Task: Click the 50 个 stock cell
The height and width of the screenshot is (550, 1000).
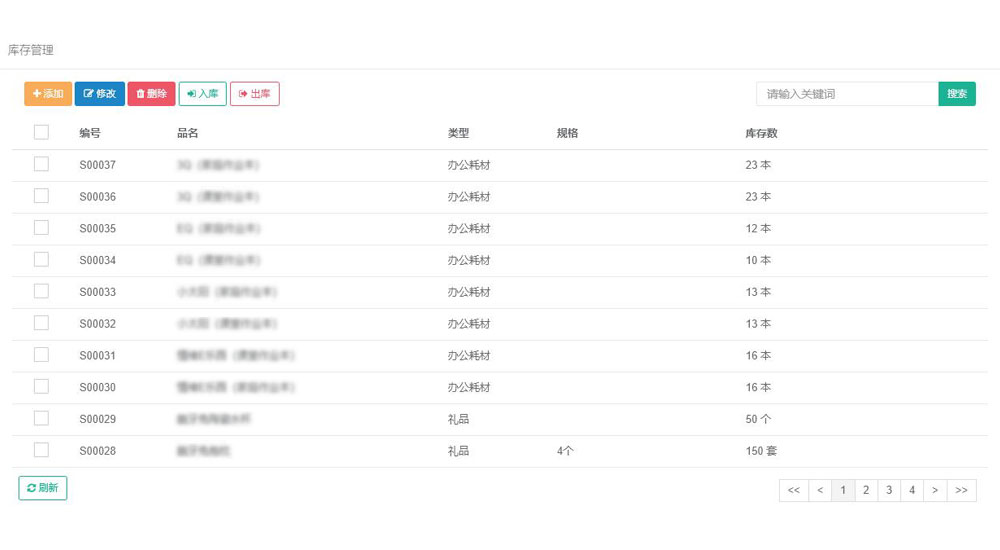Action: 758,419
